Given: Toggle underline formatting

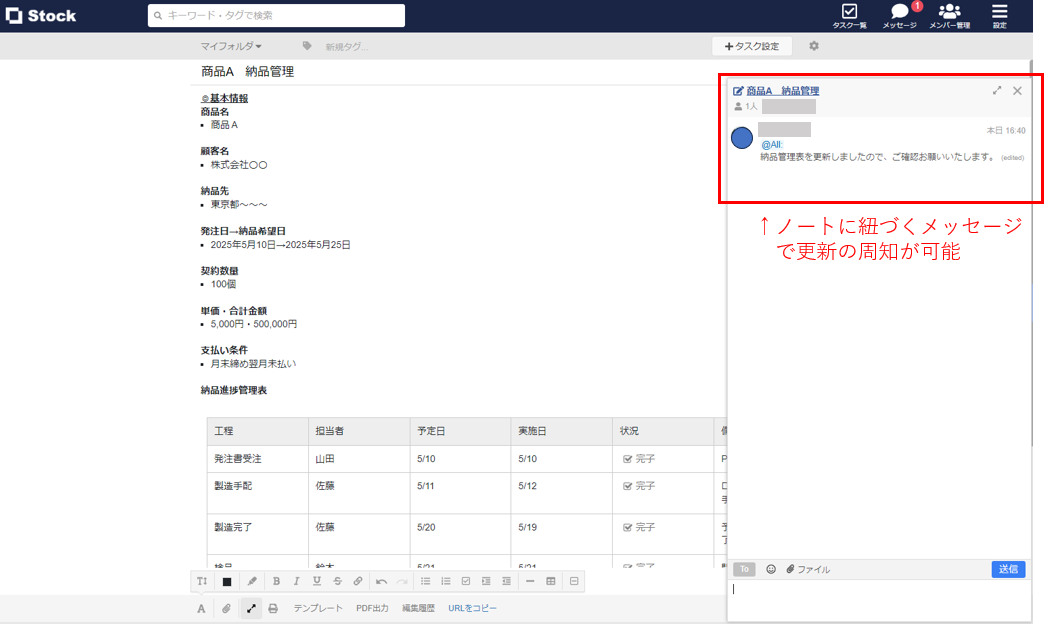Looking at the screenshot, I should pos(317,581).
